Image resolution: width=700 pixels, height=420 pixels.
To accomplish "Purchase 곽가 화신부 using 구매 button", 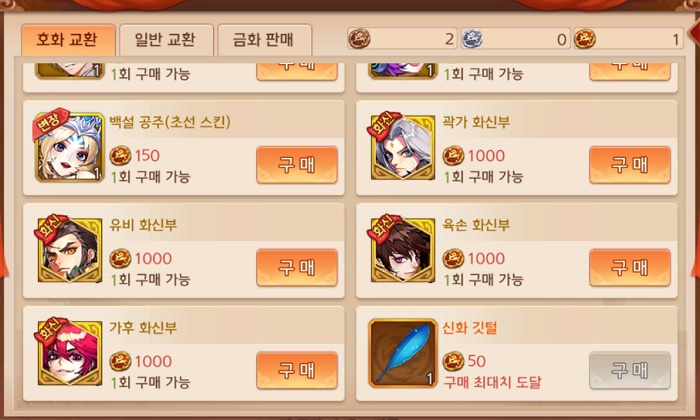I will tap(630, 165).
